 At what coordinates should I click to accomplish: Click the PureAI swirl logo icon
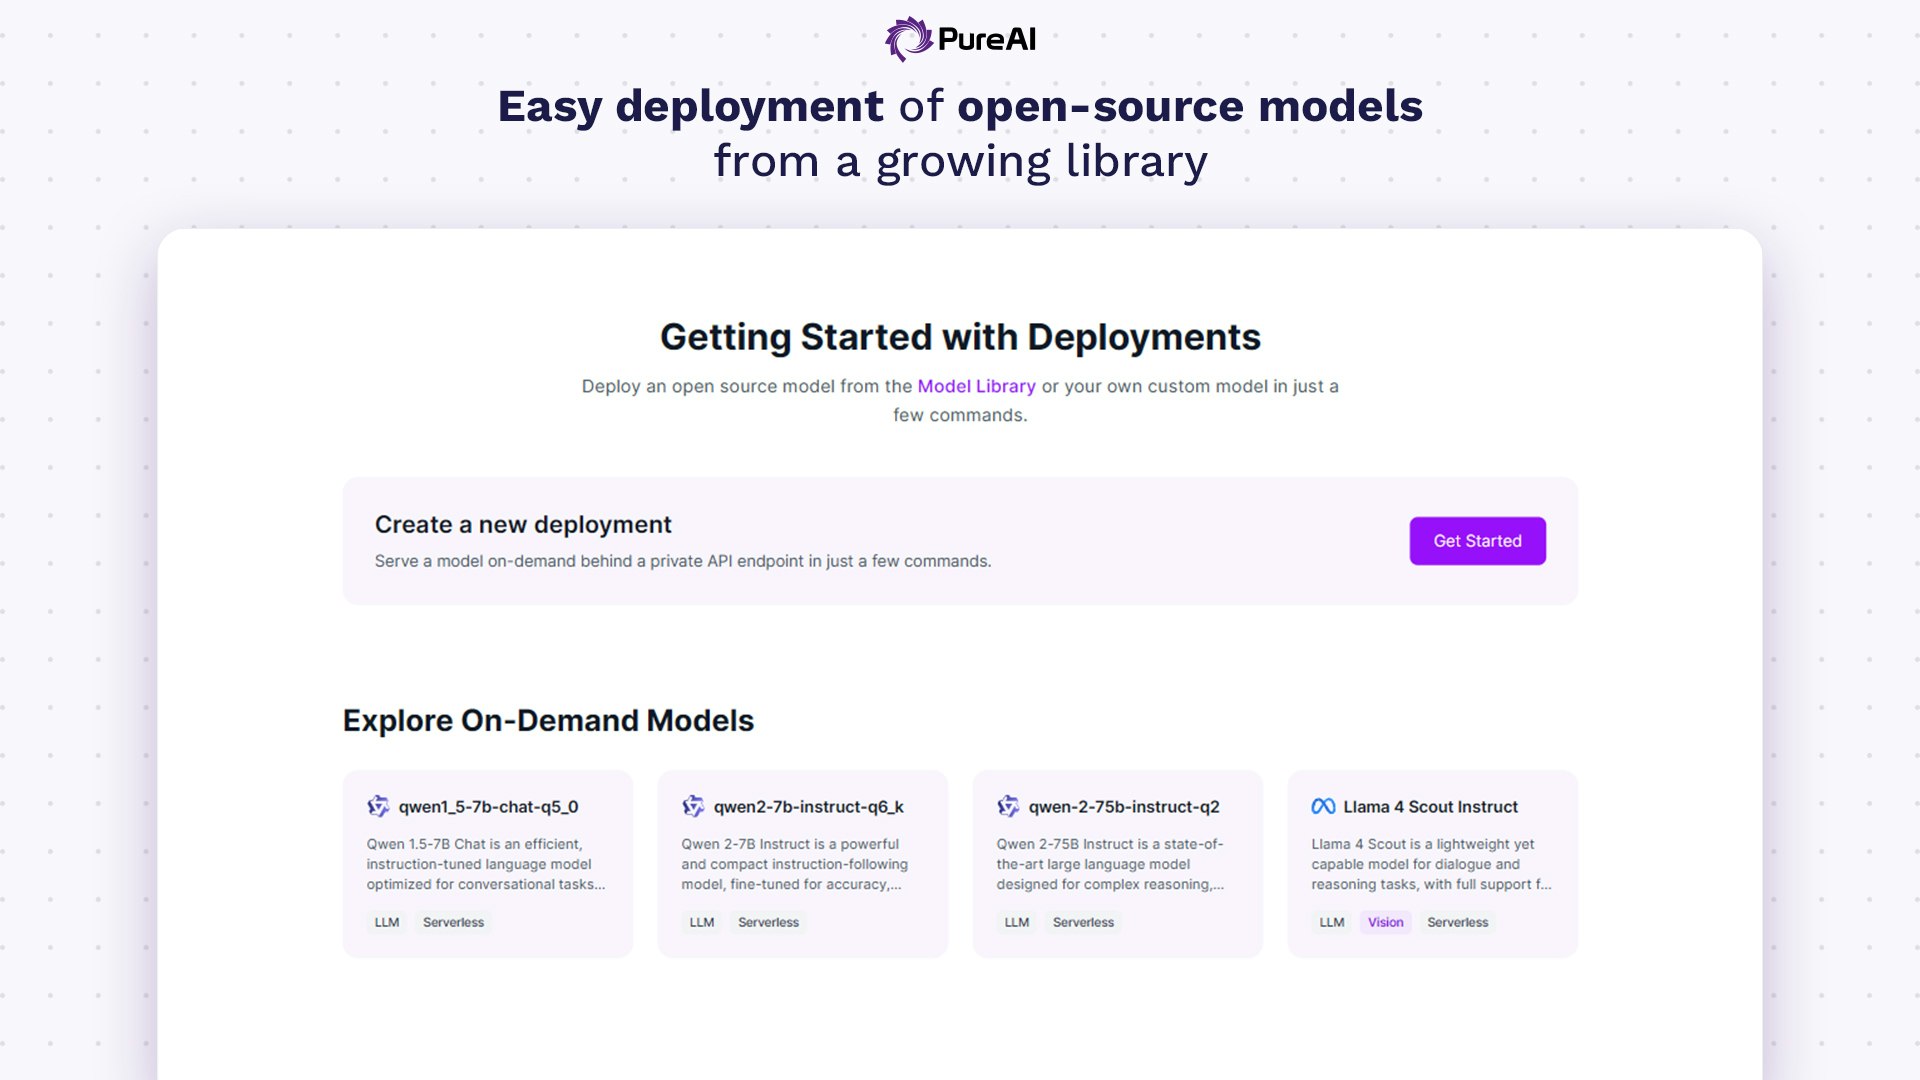tap(908, 39)
